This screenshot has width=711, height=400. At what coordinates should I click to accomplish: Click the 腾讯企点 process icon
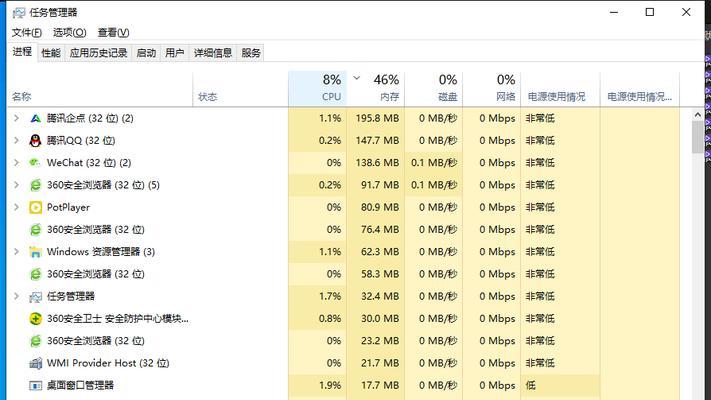coord(35,118)
